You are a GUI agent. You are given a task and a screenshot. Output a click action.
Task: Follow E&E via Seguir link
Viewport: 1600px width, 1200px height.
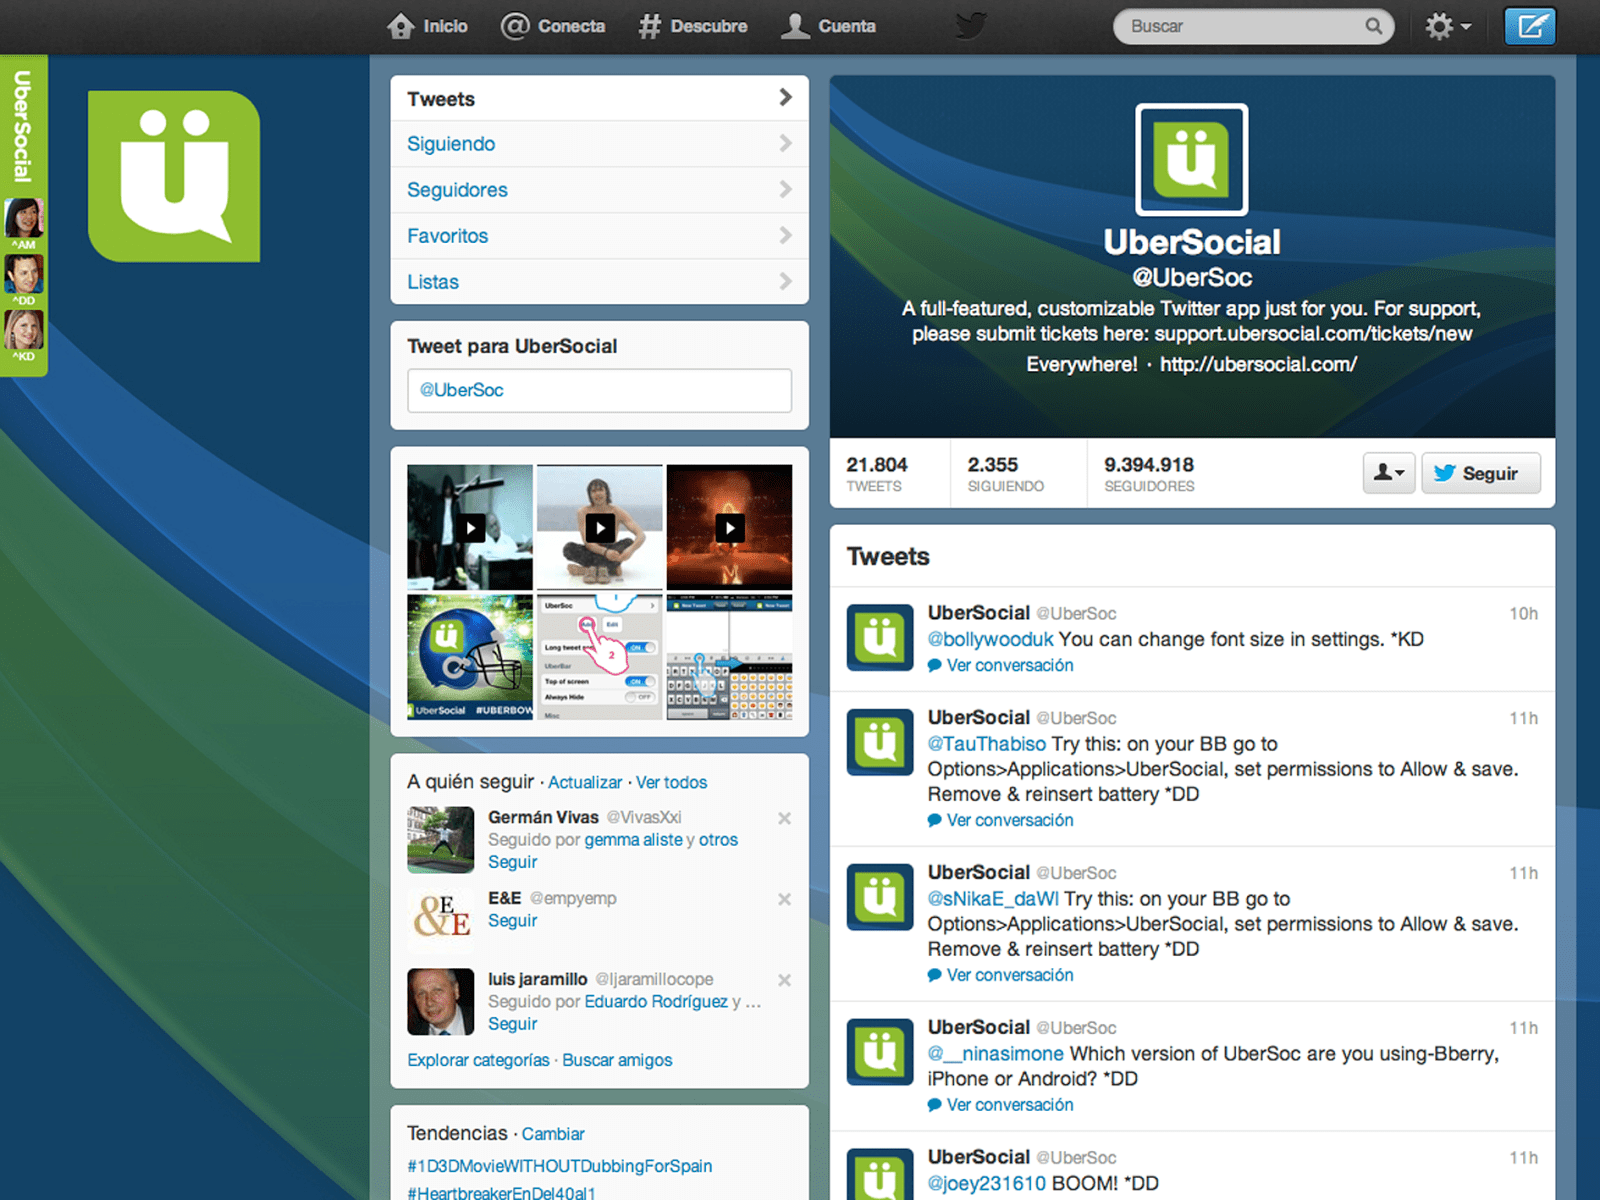[x=513, y=921]
